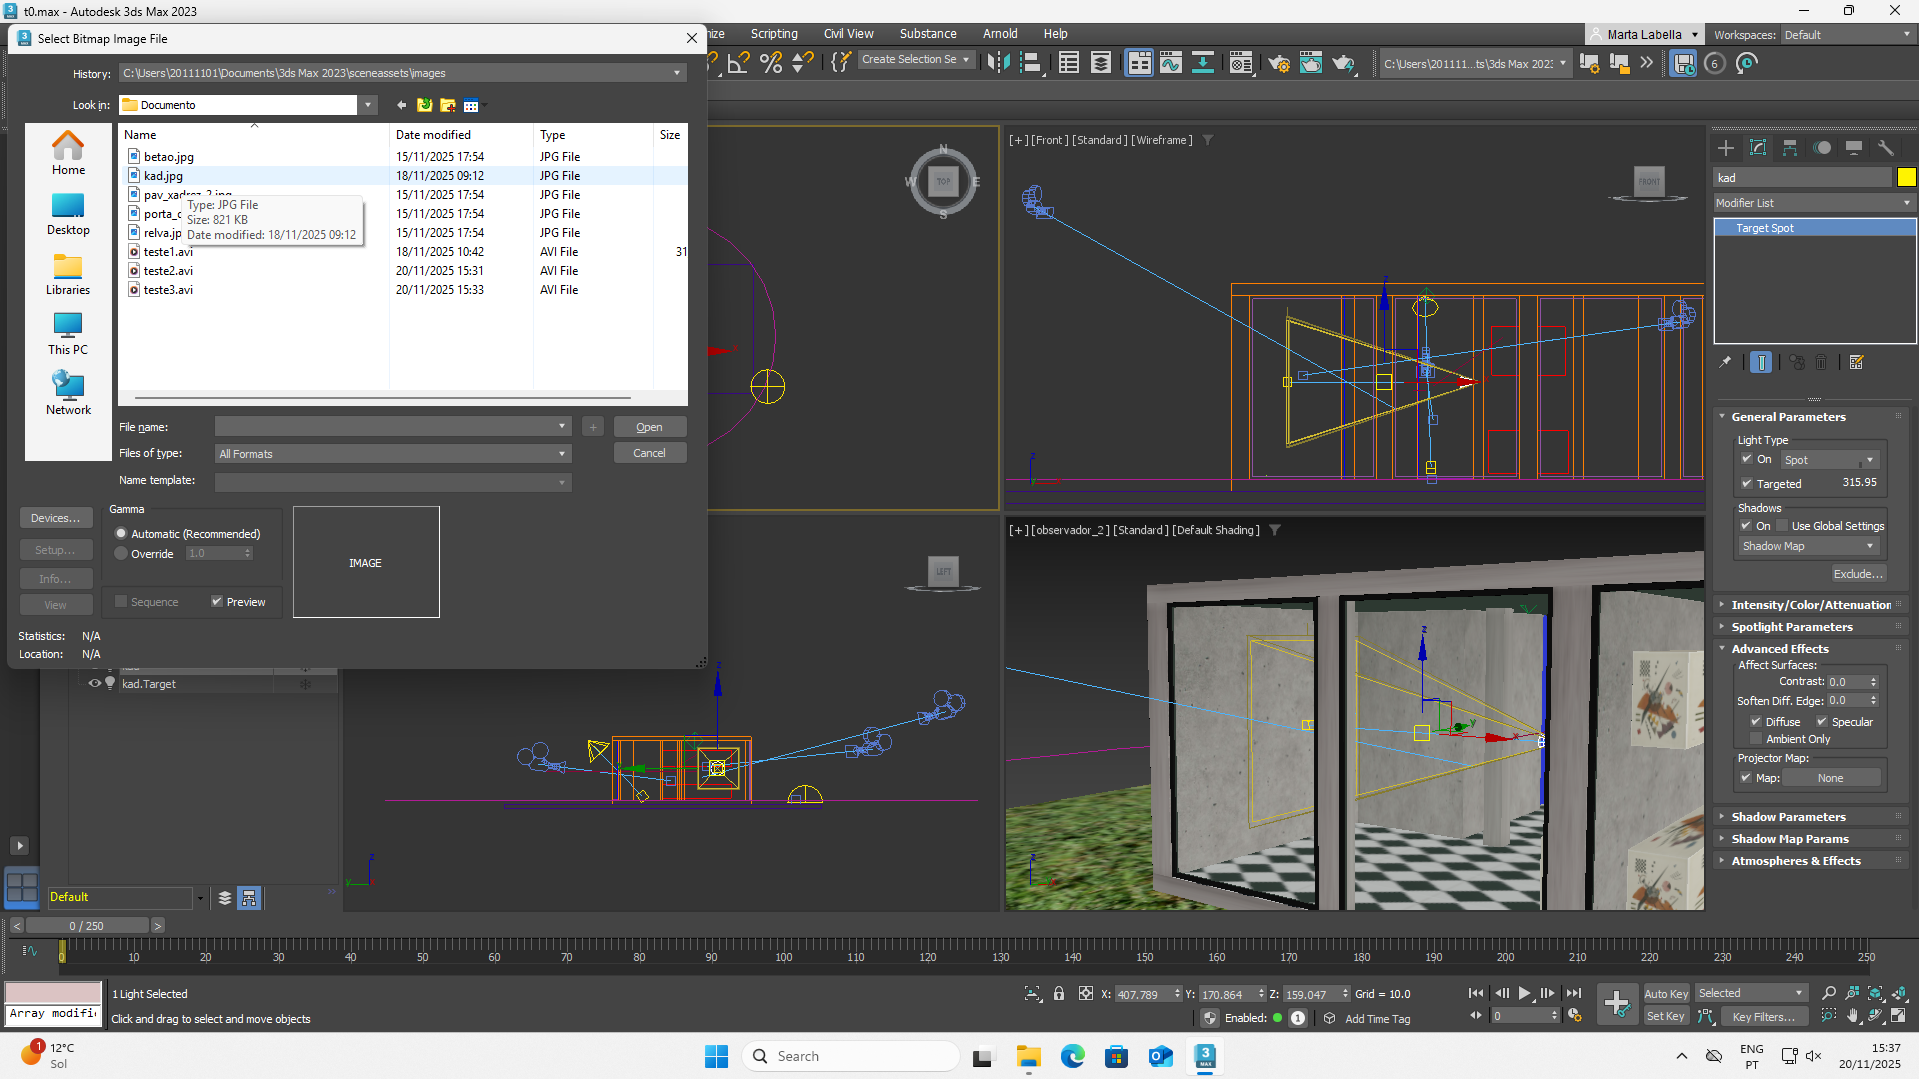Open the Render Setup teapot icon
Viewport: 1919px width, 1079px height.
click(x=1278, y=63)
